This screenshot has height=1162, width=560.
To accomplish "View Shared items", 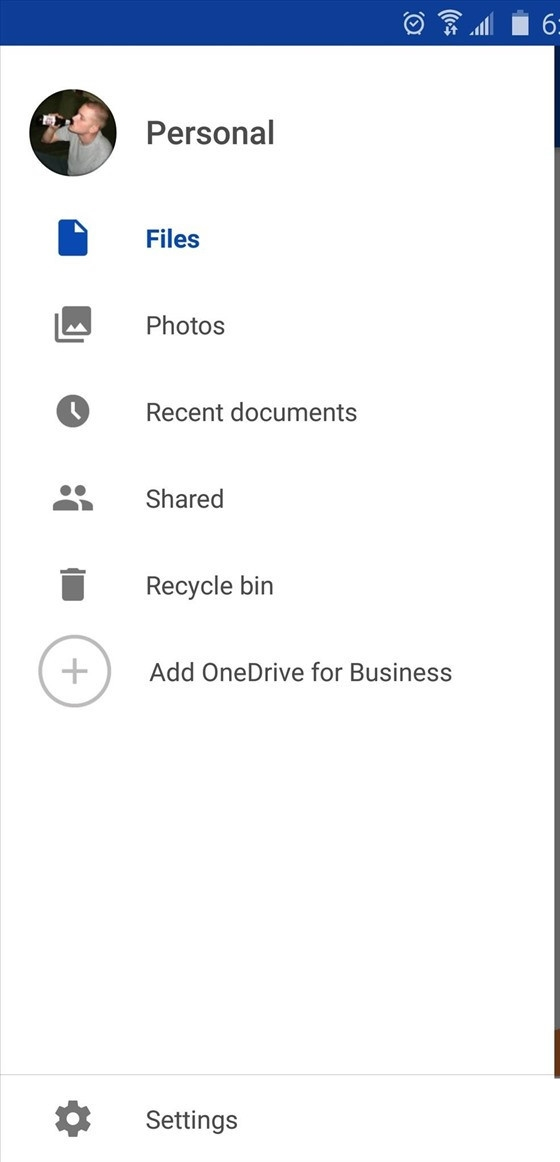I will (184, 499).
